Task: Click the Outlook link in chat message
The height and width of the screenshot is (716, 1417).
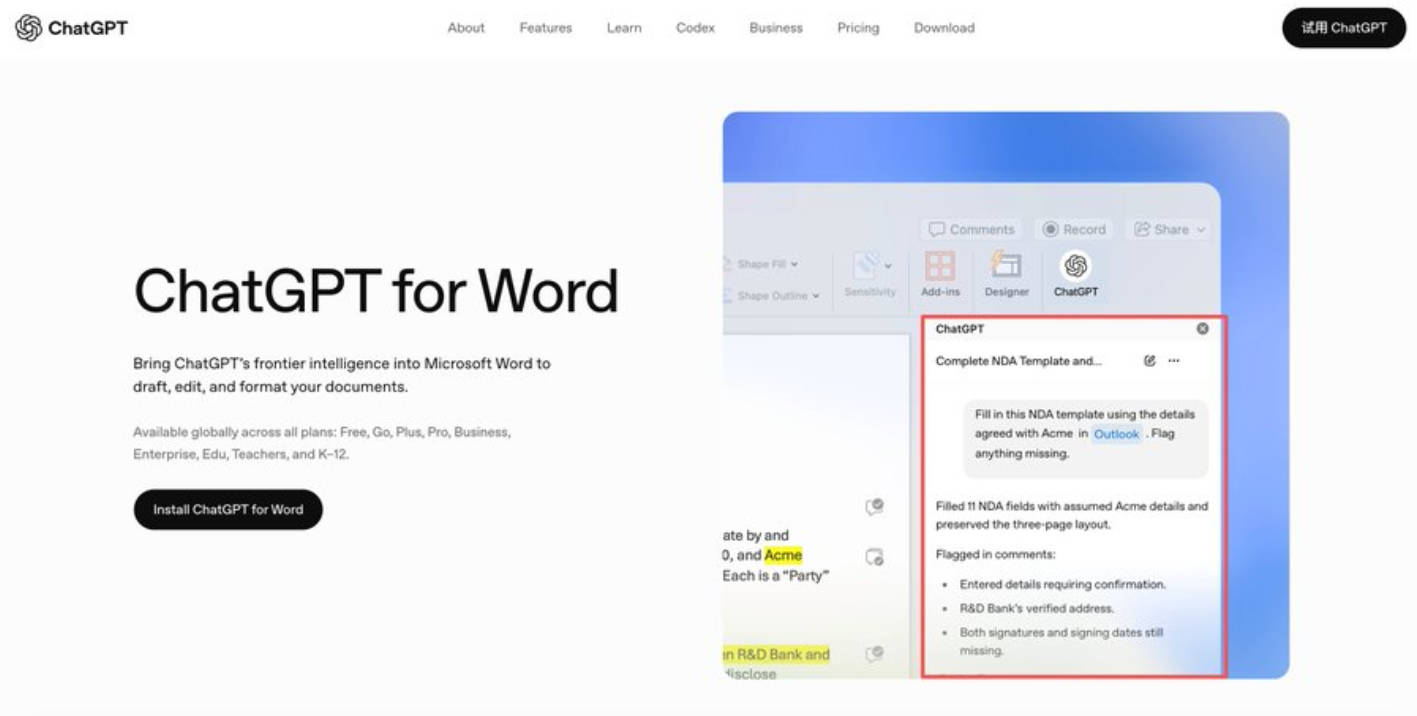Action: point(1116,434)
